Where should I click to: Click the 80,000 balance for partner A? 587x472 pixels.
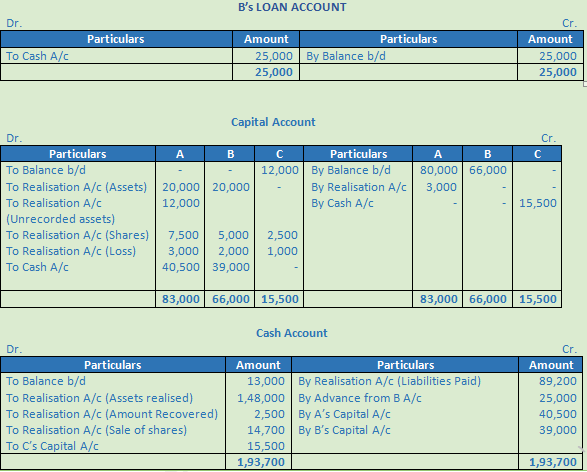point(438,170)
